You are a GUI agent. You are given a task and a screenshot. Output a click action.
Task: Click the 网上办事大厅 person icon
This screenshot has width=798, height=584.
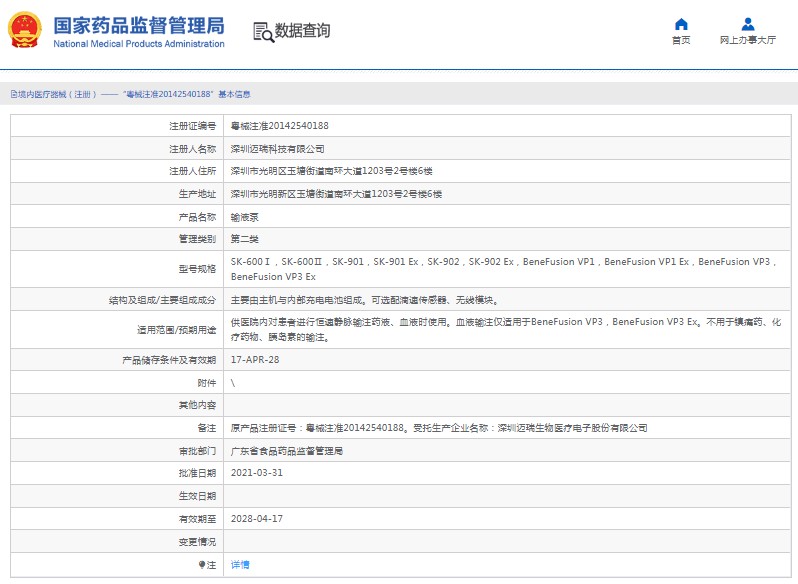[x=747, y=24]
